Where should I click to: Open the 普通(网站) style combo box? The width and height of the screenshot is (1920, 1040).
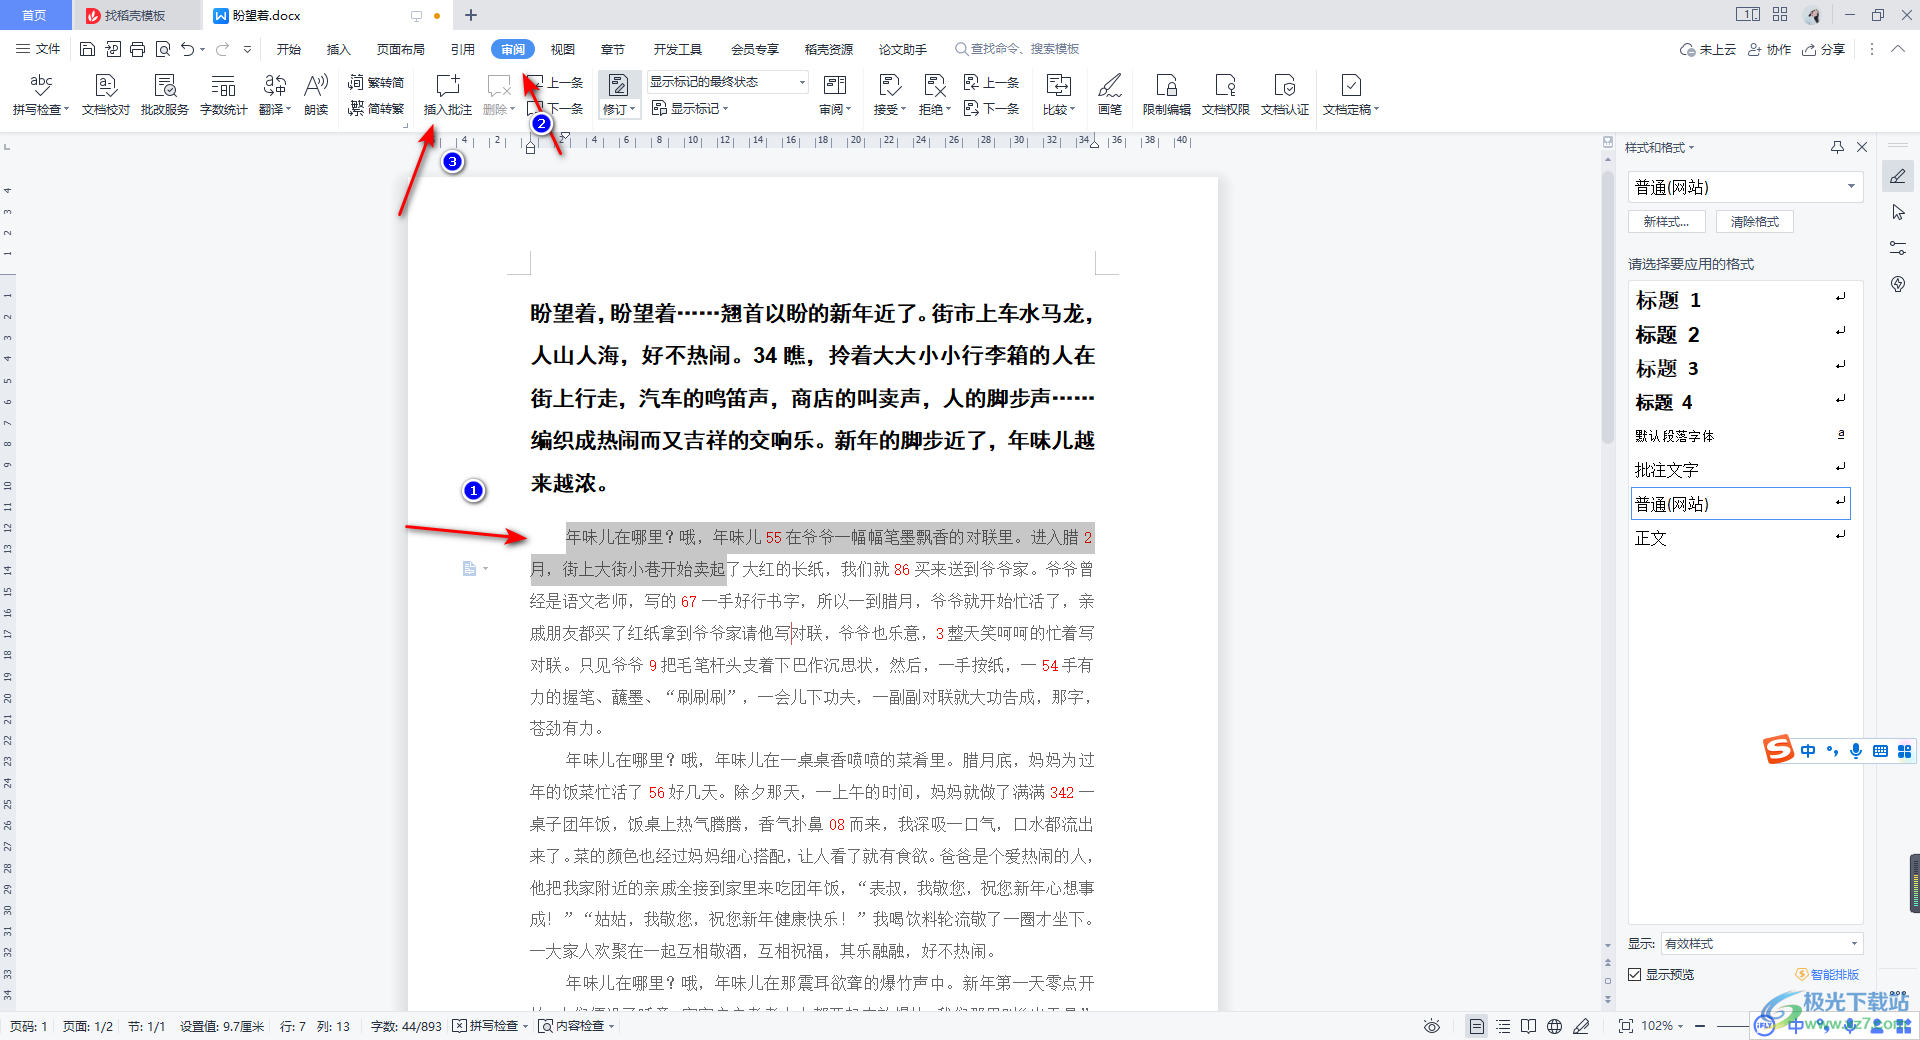pyautogui.click(x=1745, y=187)
